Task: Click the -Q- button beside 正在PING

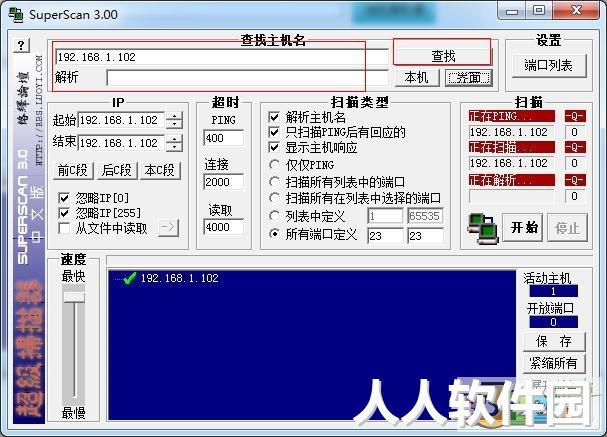Action: point(574,116)
